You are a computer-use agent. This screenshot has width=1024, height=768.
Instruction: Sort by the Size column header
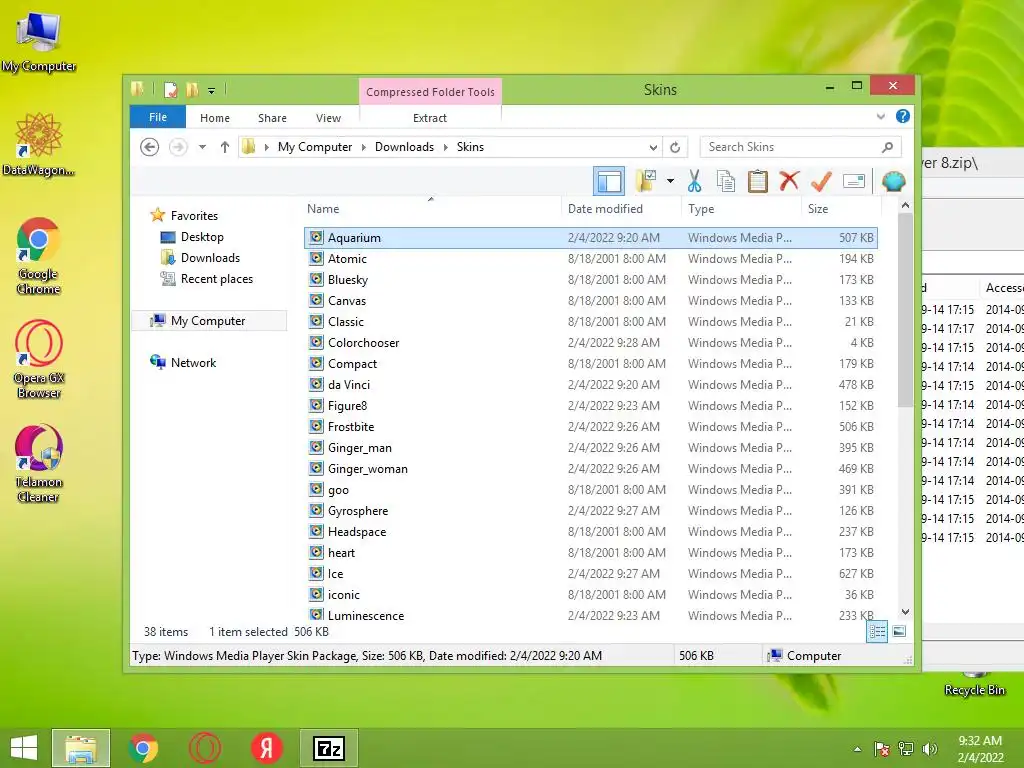click(x=840, y=209)
